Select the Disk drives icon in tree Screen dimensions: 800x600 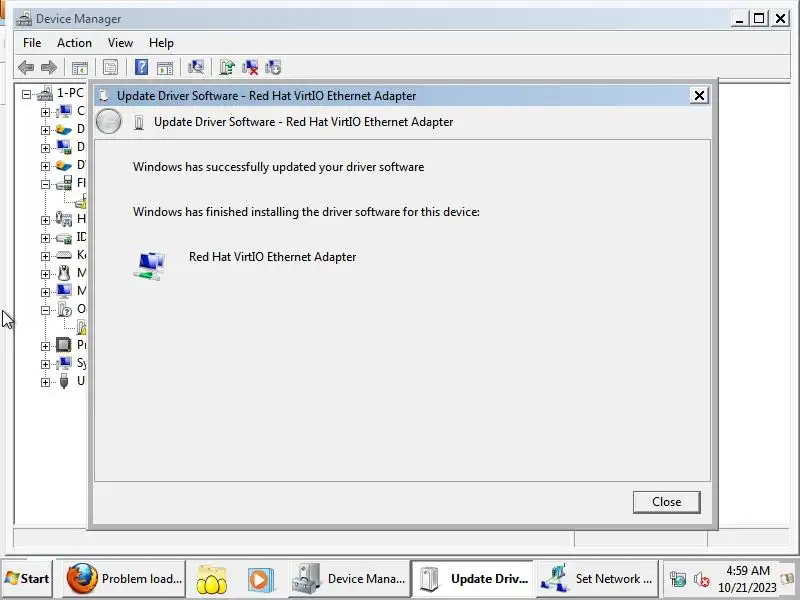tap(64, 129)
